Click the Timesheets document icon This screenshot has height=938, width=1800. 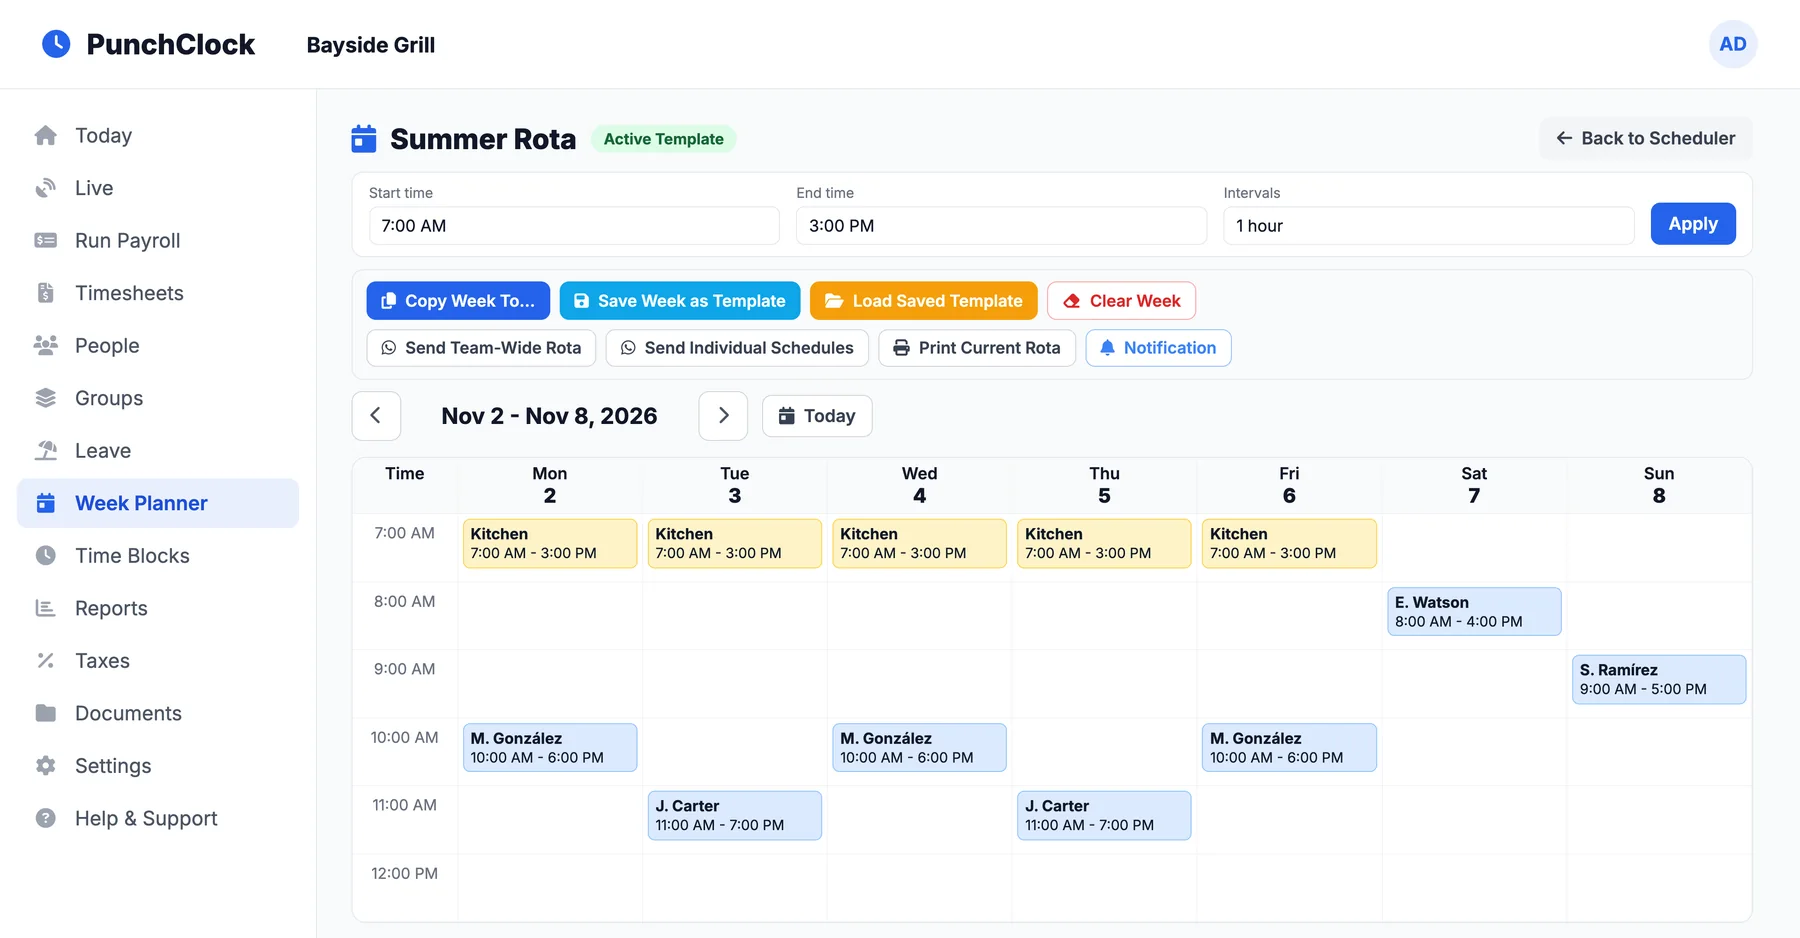tap(46, 293)
